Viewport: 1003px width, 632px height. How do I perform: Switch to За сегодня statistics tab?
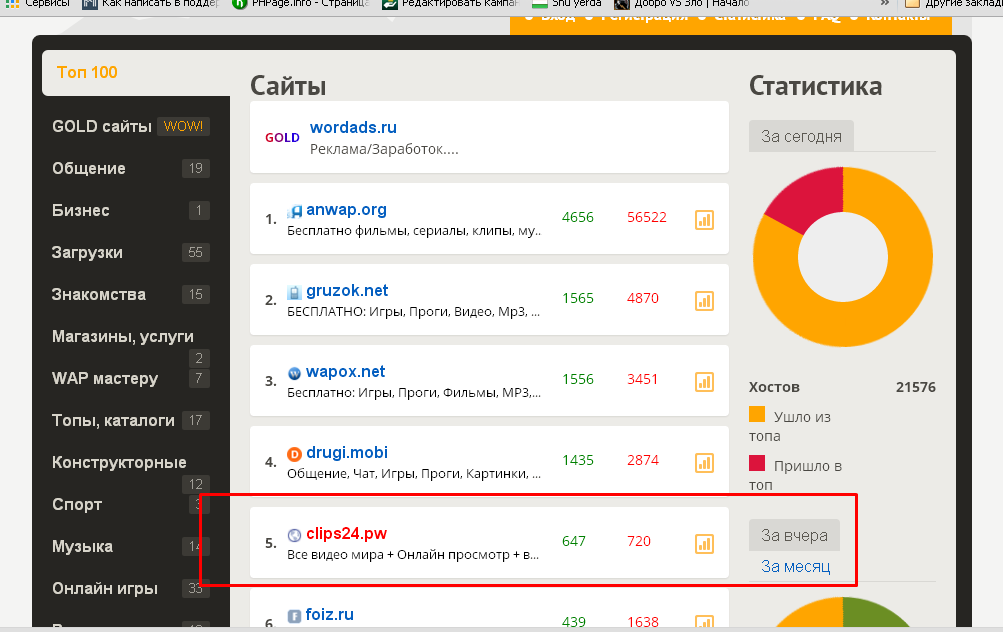click(x=801, y=136)
